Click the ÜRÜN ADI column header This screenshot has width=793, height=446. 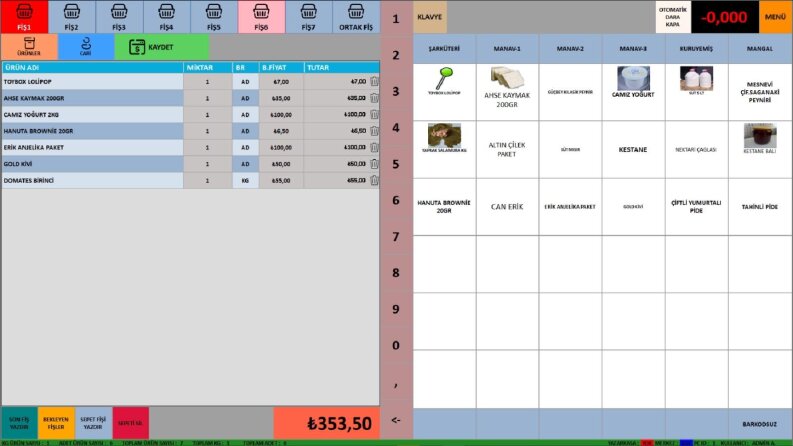tap(93, 67)
